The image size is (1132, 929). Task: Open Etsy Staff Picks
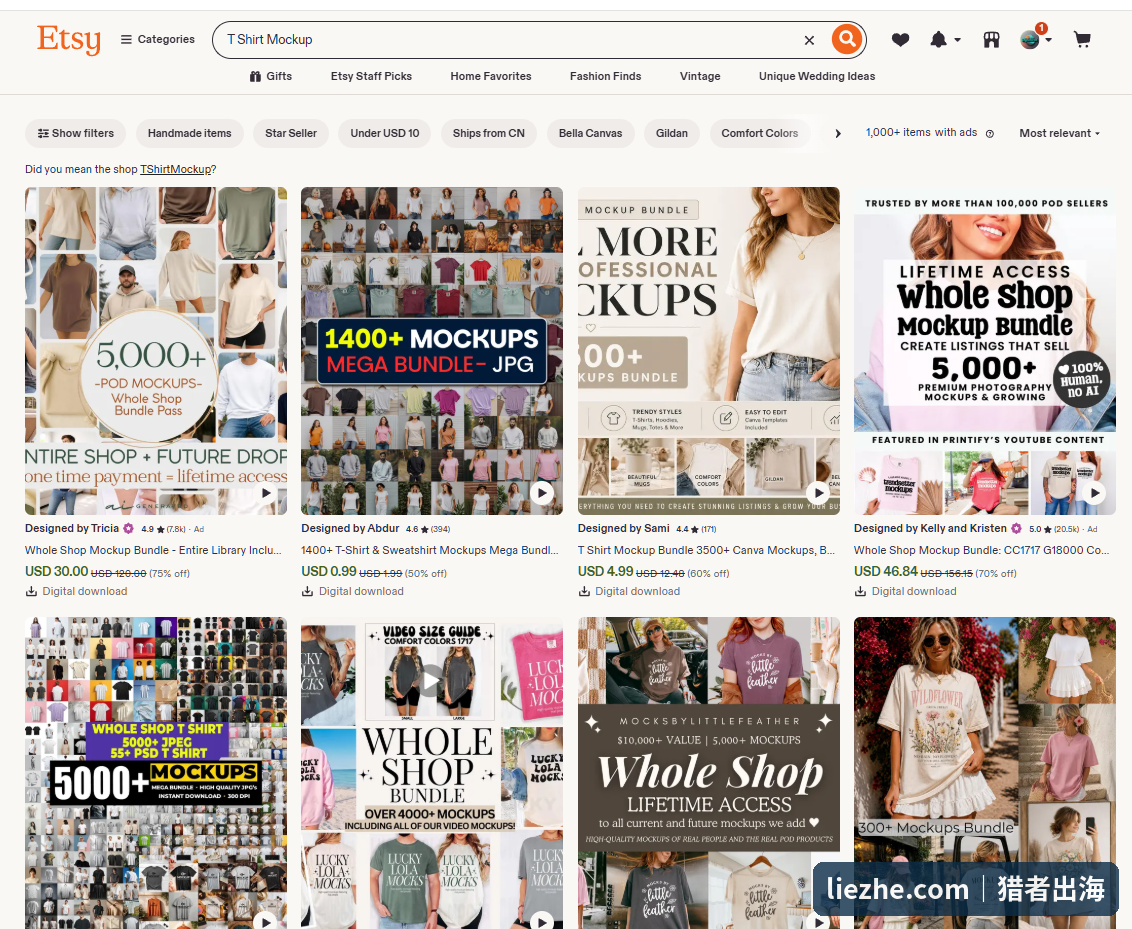pyautogui.click(x=371, y=76)
